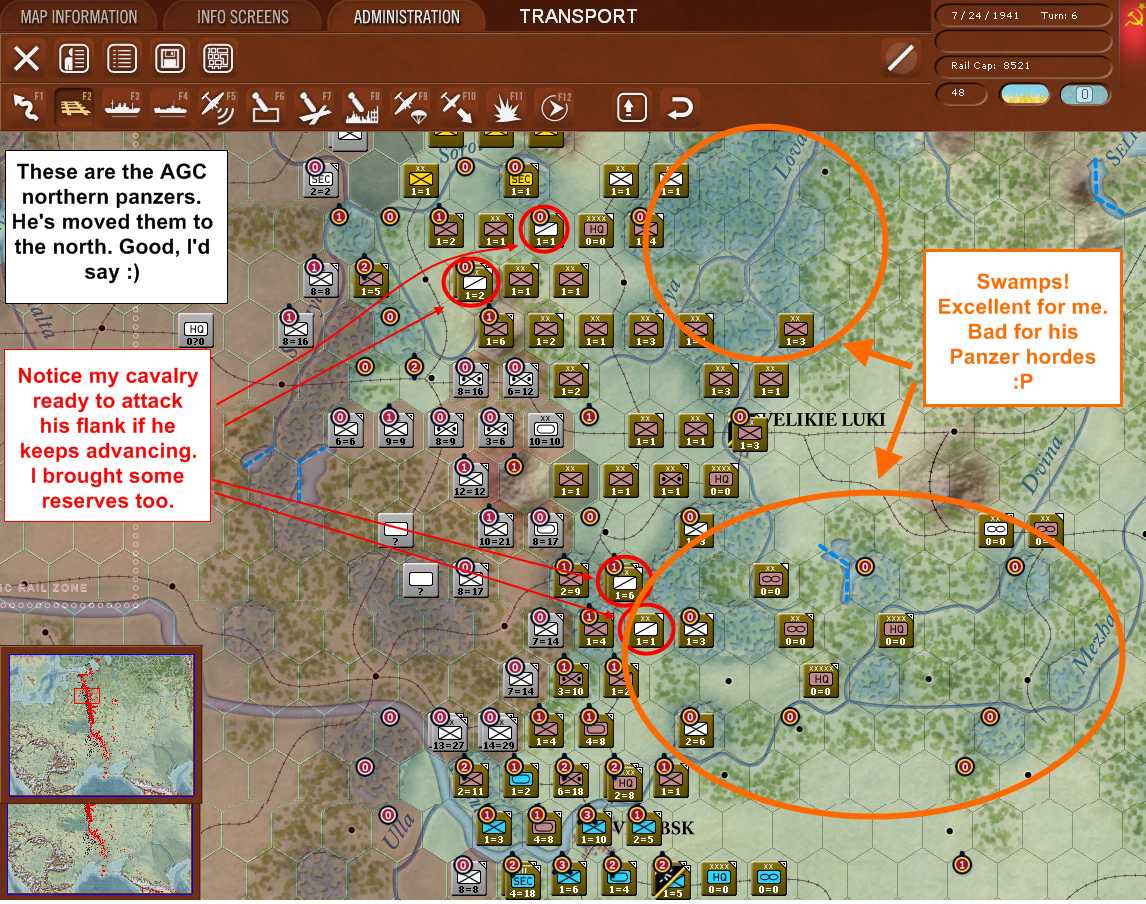The image size is (1146, 904).
Task: Undo the last move with curved arrow
Action: pyautogui.click(x=680, y=107)
